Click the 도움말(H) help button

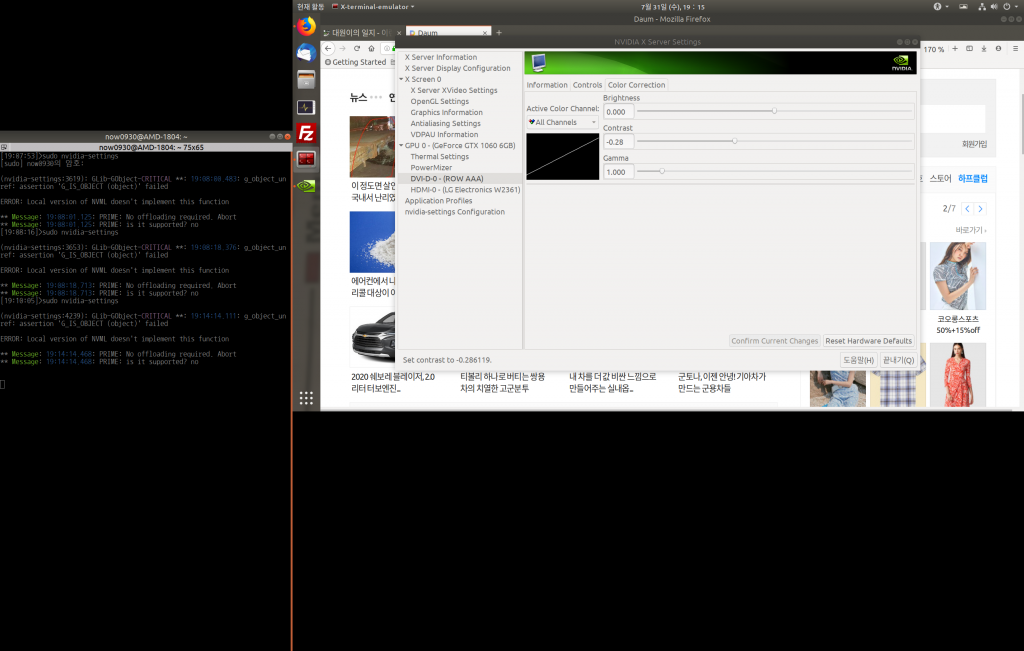click(858, 360)
